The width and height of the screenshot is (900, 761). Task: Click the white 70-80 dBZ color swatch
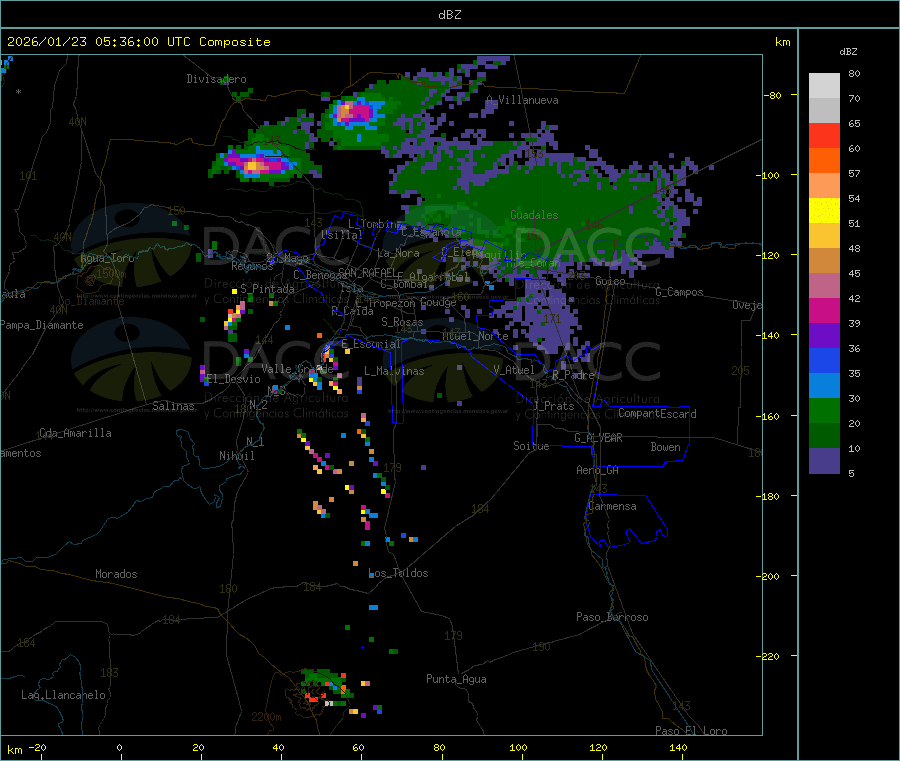pos(824,86)
